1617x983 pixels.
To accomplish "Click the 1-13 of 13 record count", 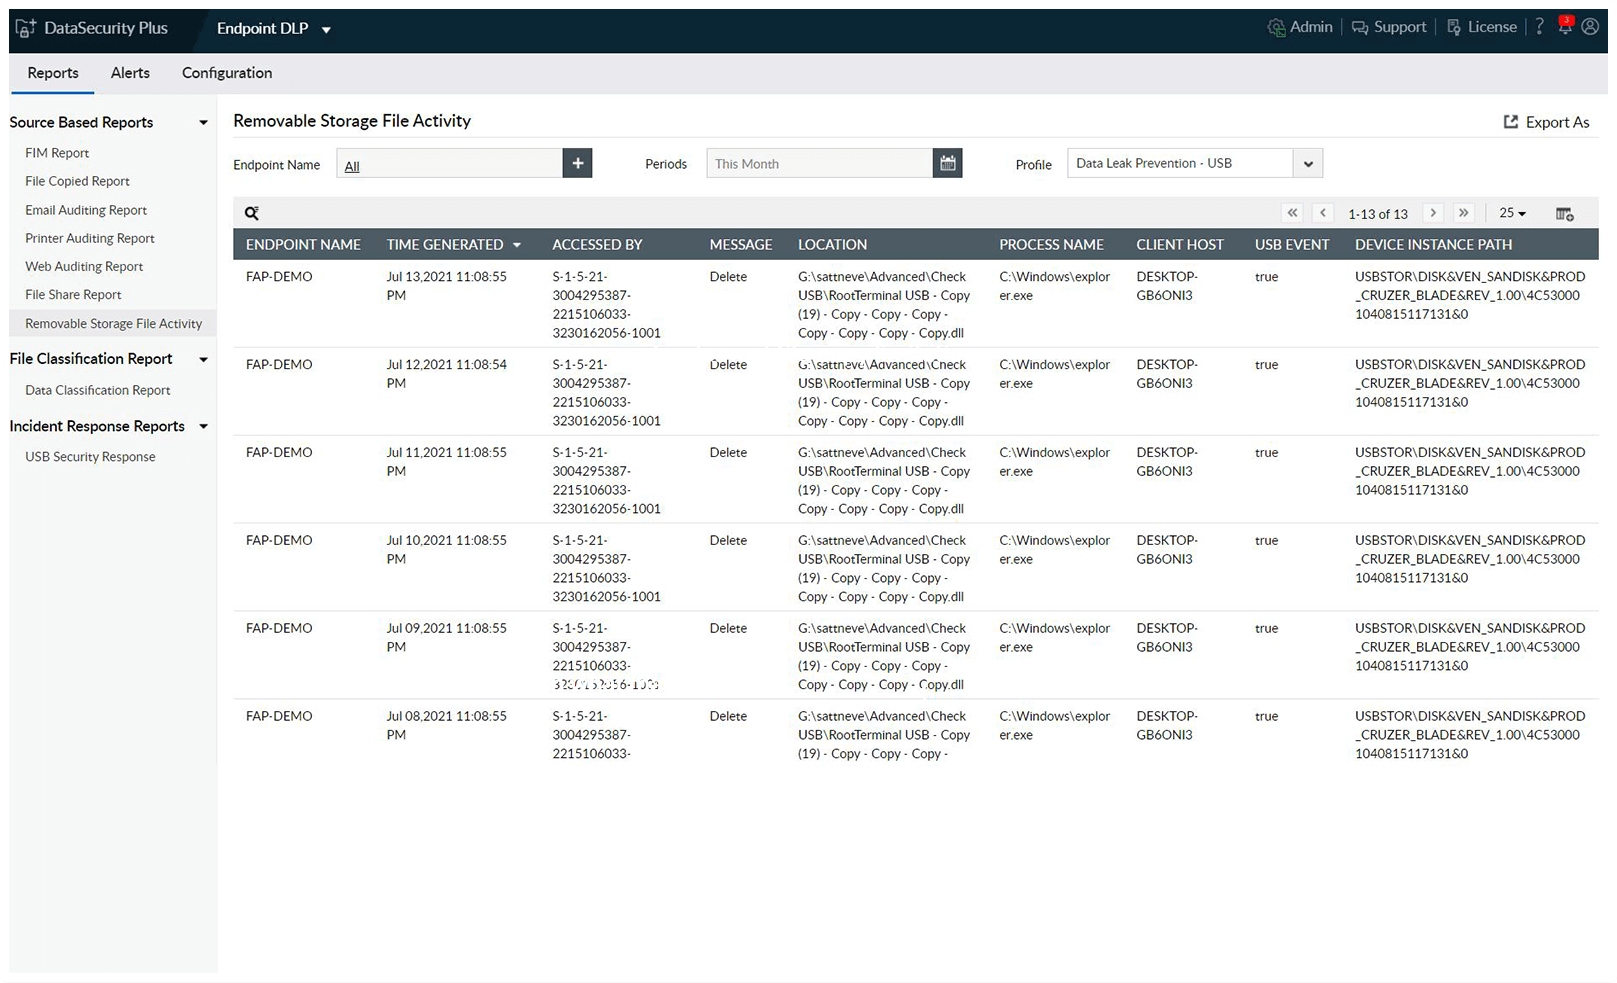I will [1377, 214].
